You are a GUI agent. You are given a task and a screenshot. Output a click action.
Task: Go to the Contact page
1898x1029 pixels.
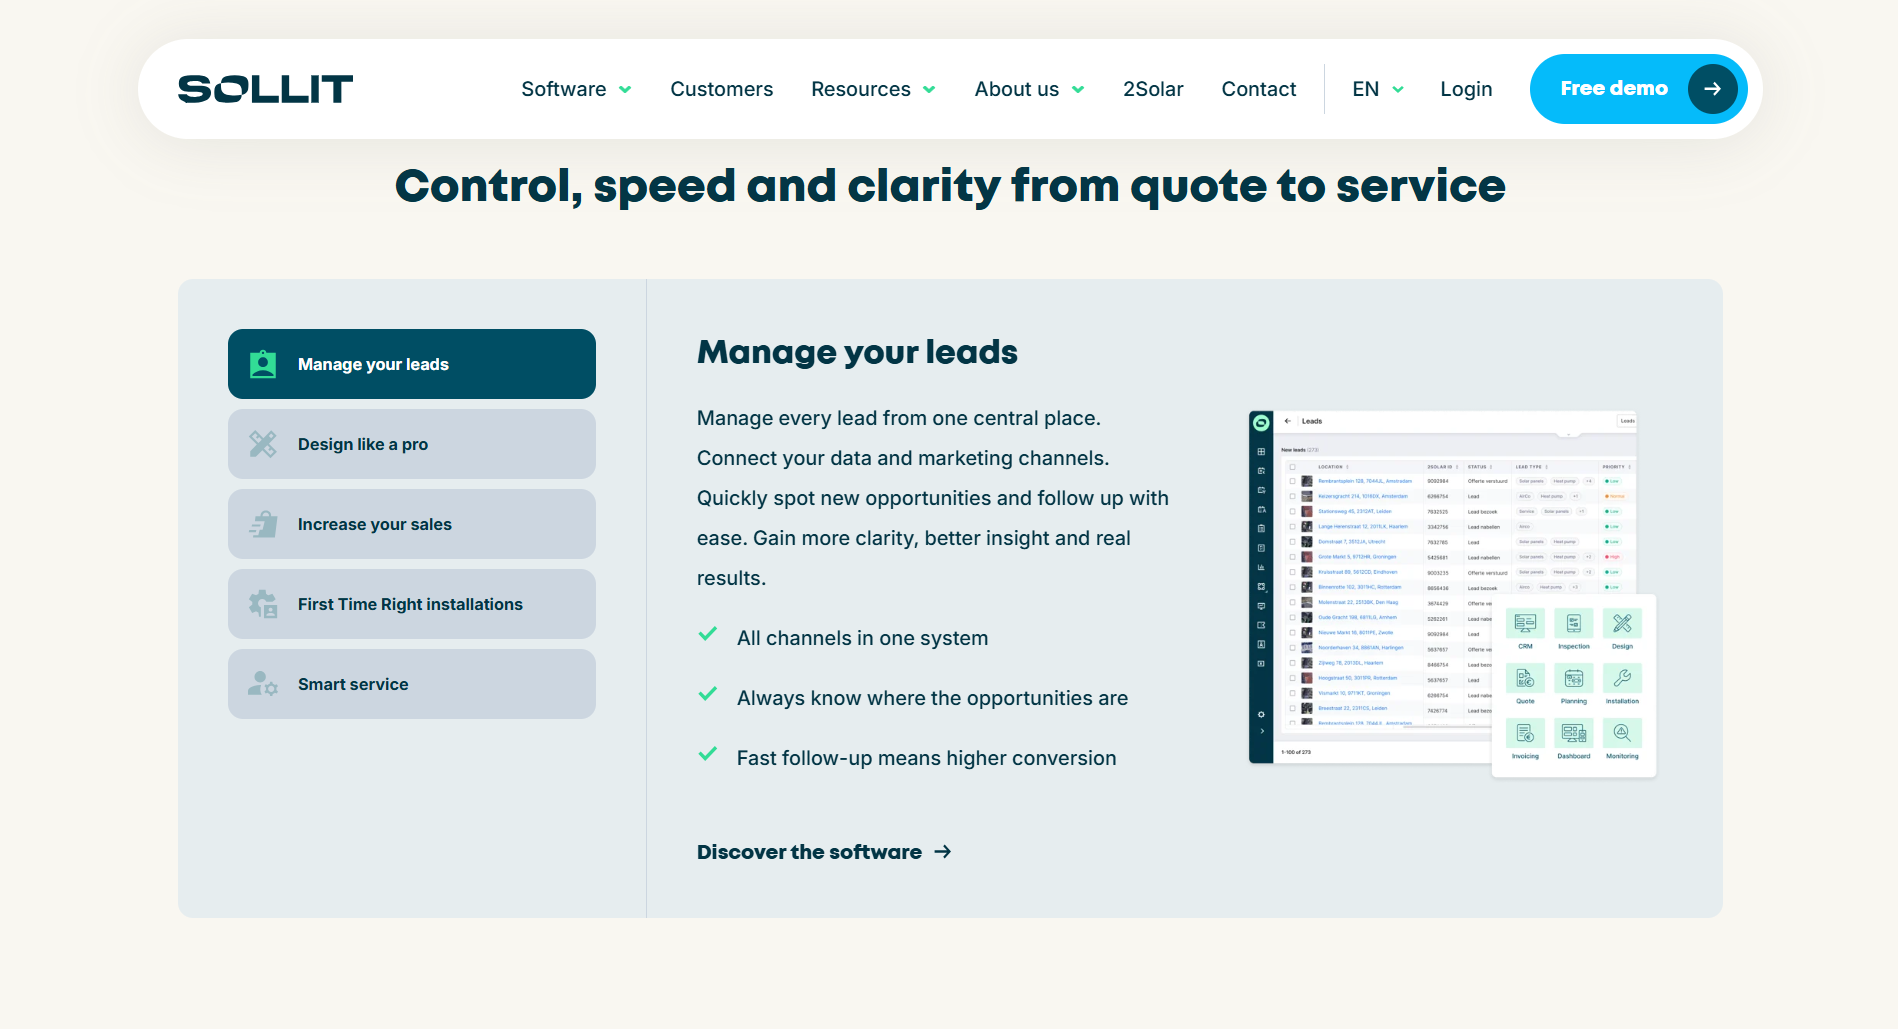point(1258,89)
